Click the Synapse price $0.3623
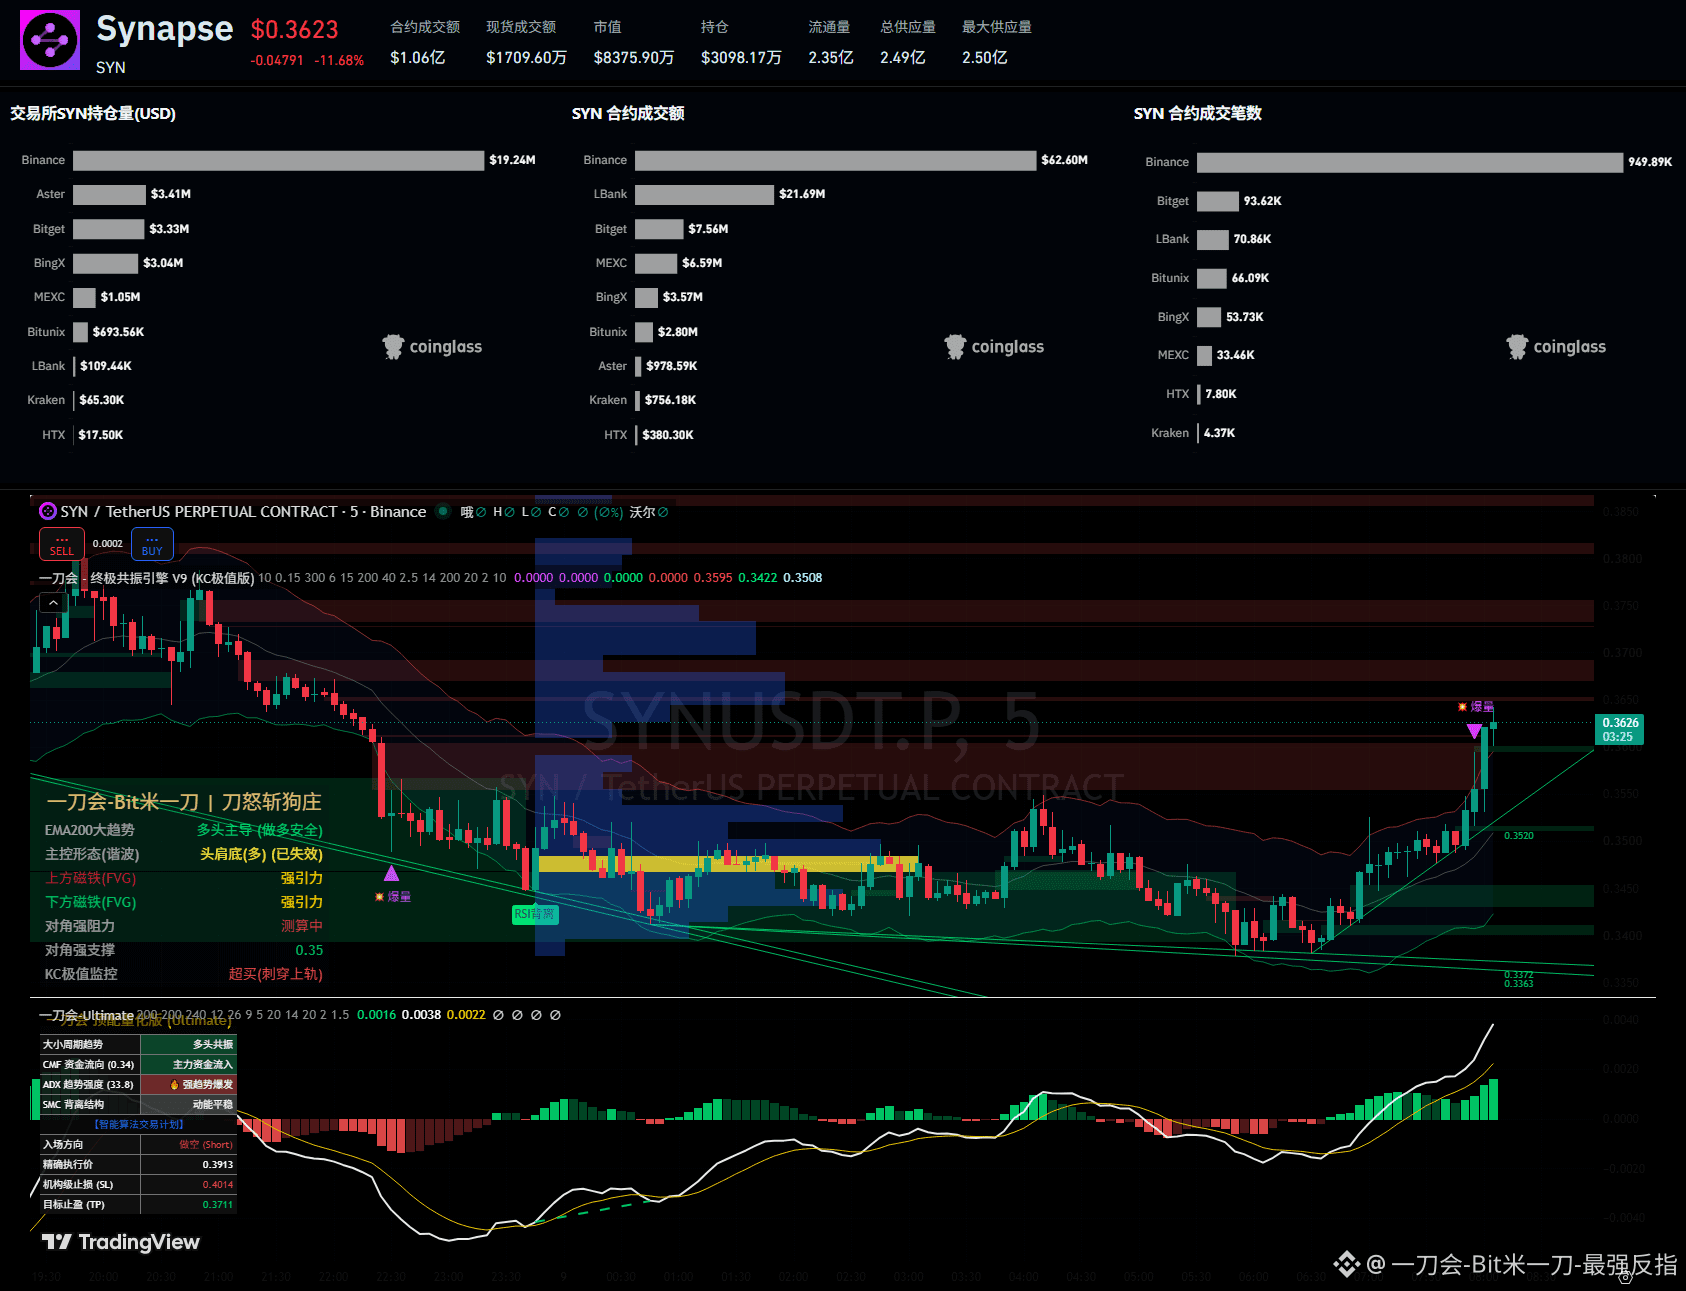Viewport: 1686px width, 1291px height. click(295, 30)
